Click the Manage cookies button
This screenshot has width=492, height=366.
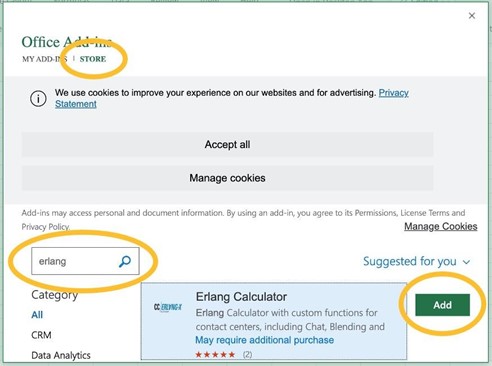[x=227, y=178]
